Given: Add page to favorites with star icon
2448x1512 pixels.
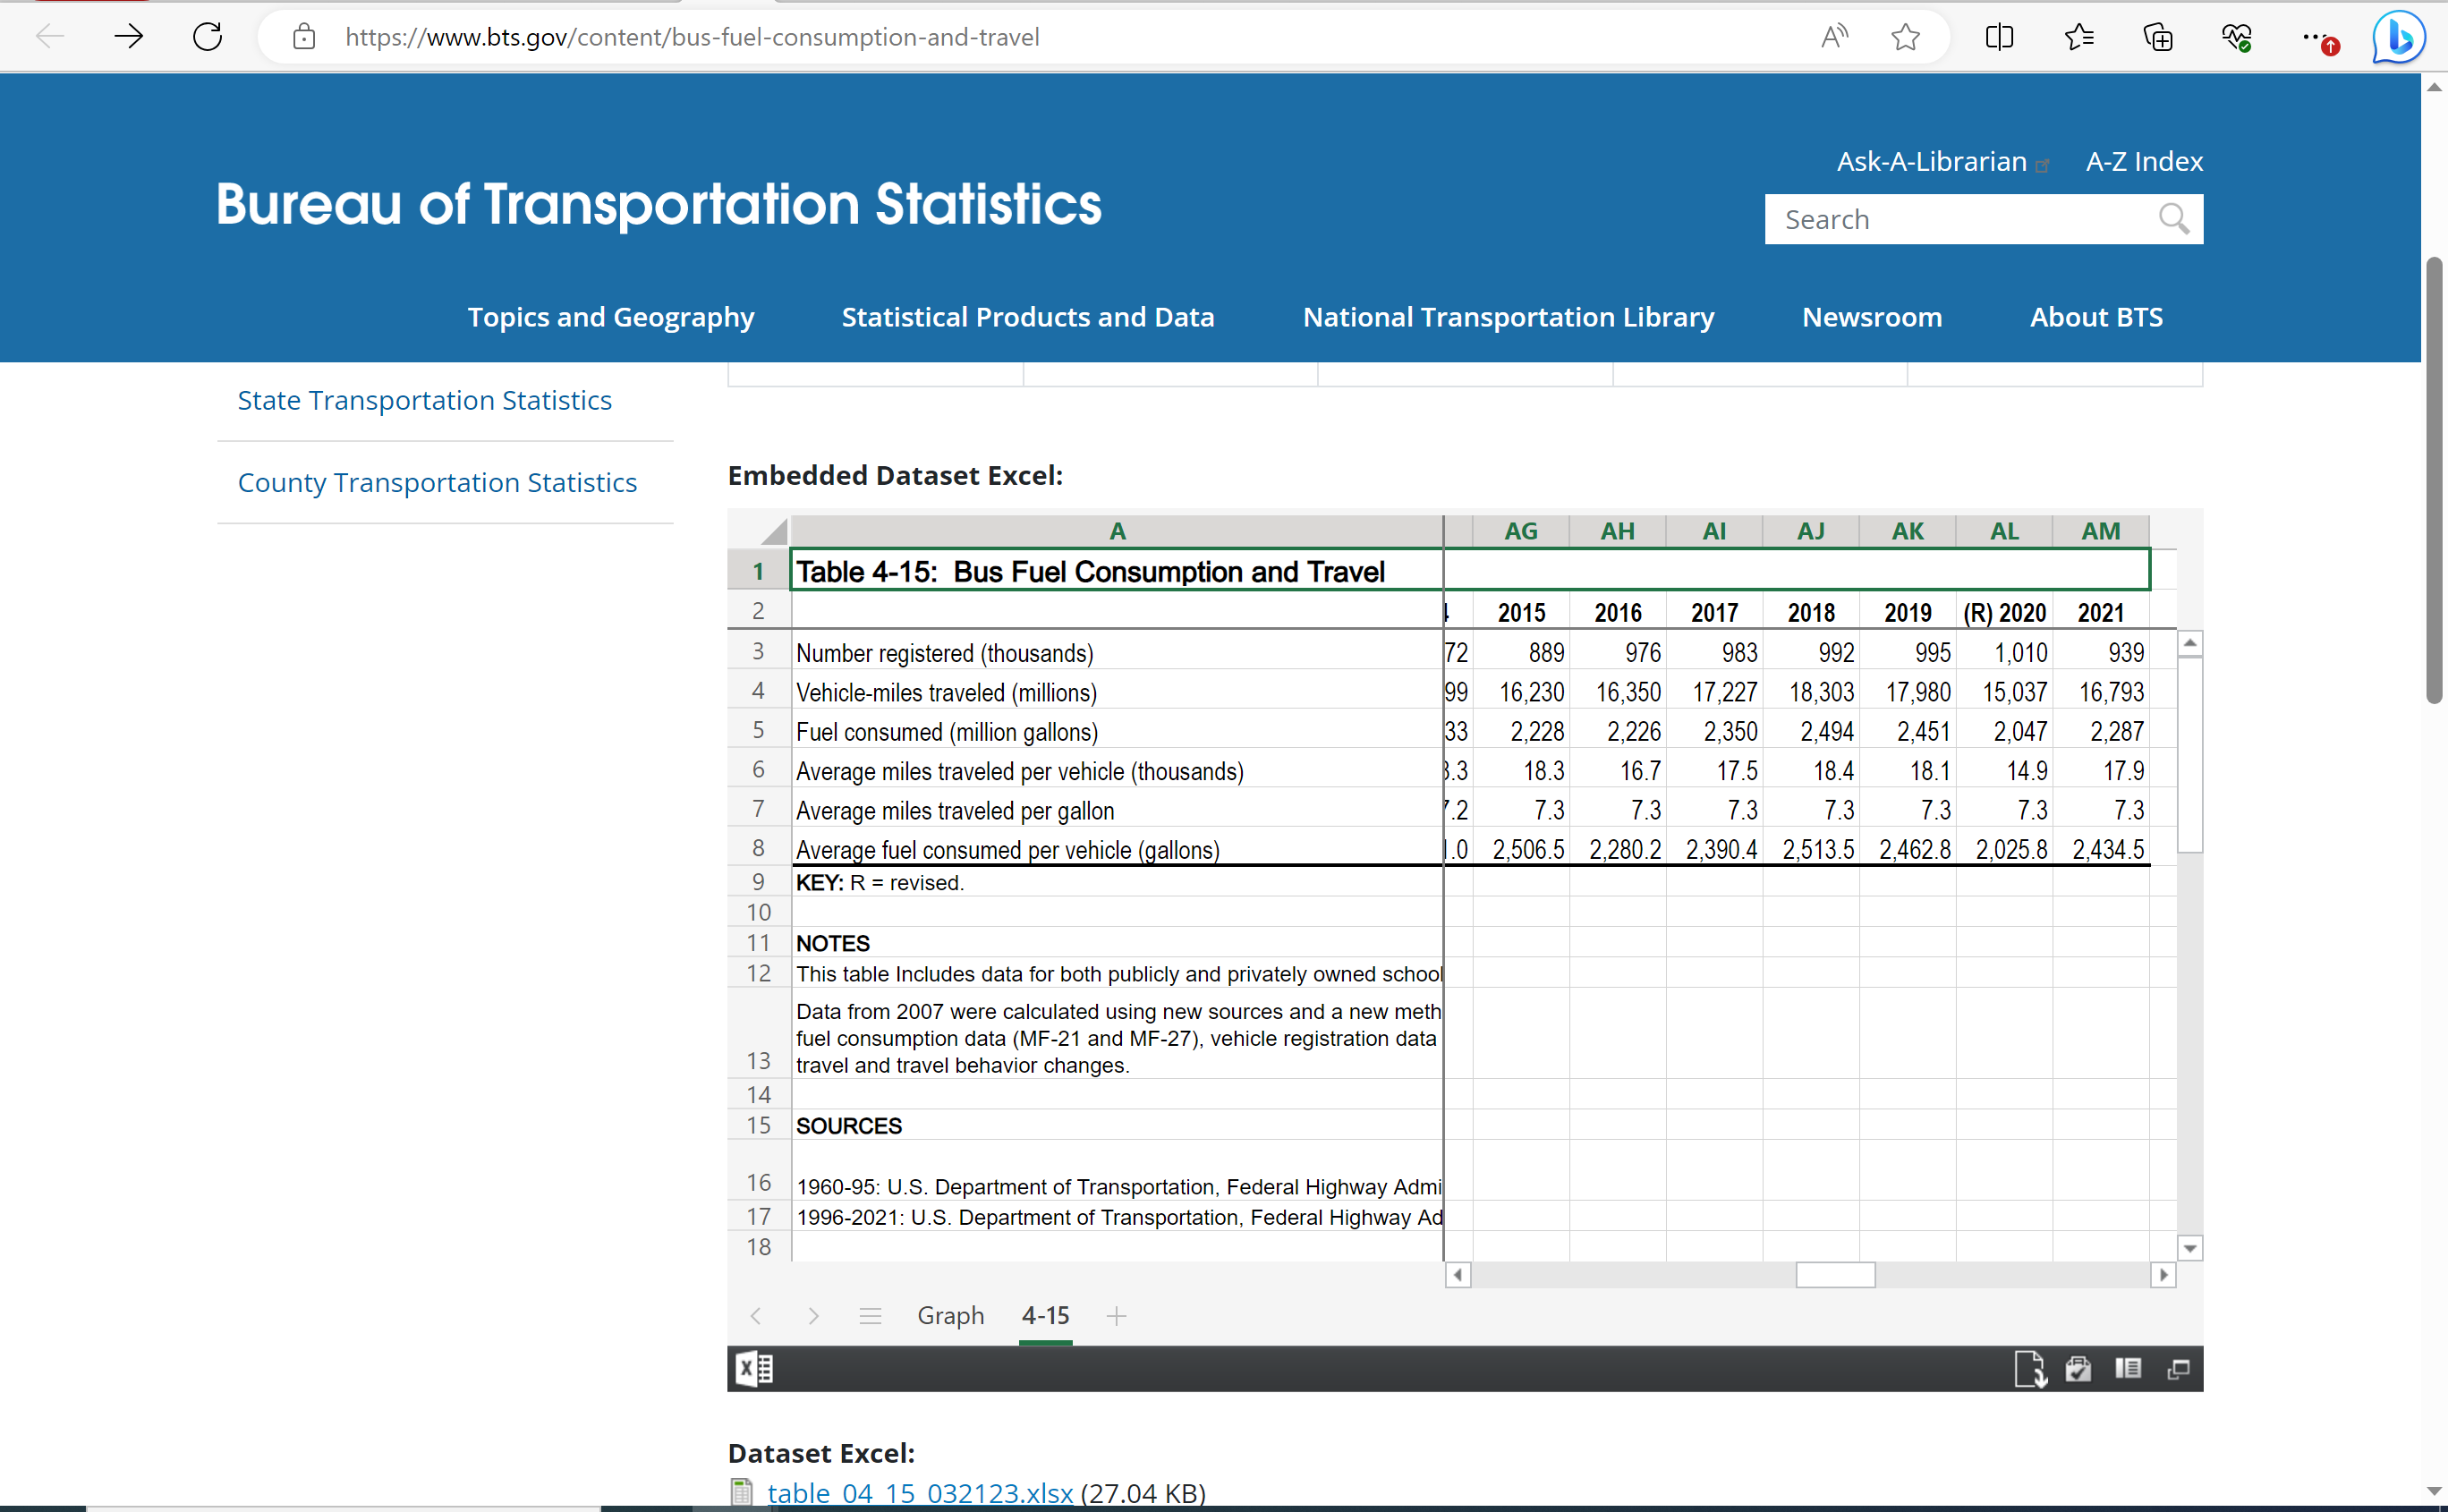Looking at the screenshot, I should click(1905, 37).
